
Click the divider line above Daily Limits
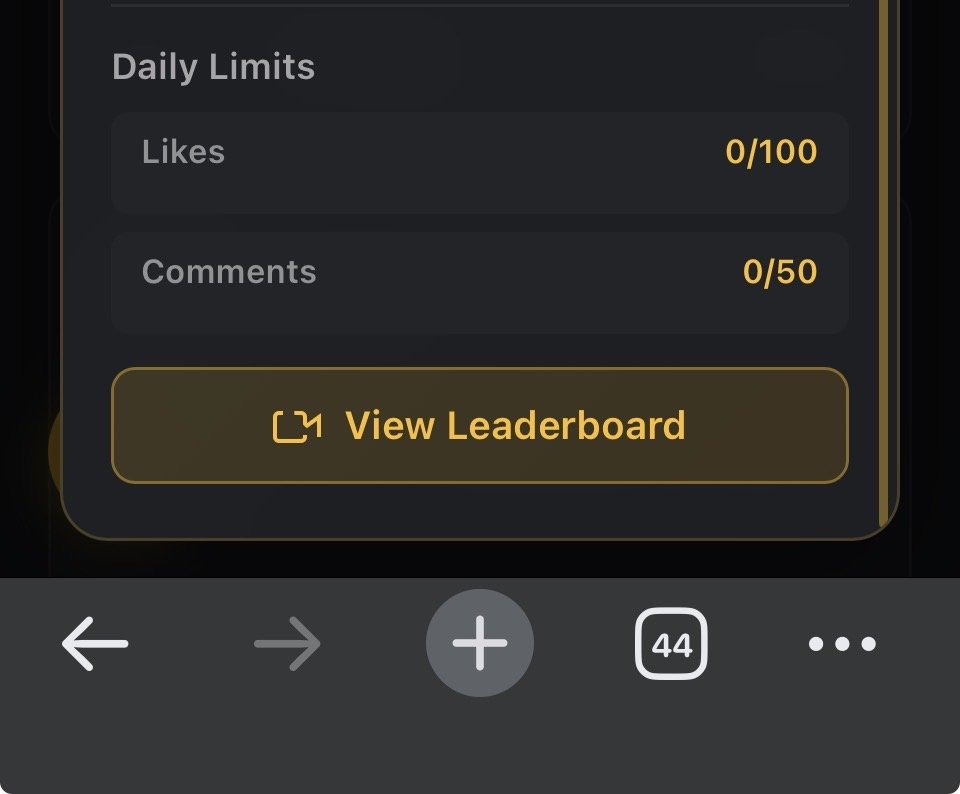point(480,5)
